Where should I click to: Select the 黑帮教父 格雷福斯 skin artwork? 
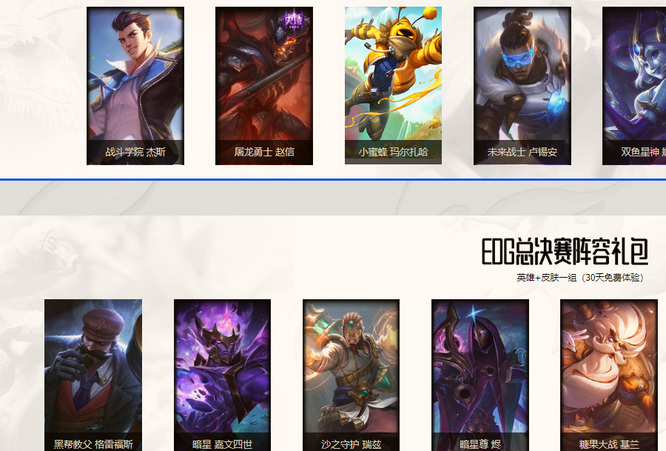pyautogui.click(x=93, y=375)
